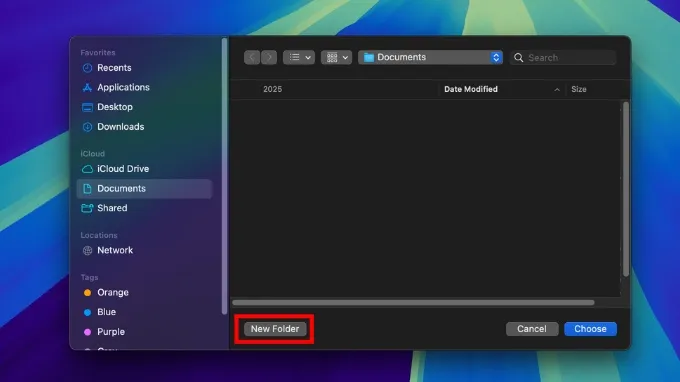Click the Cancel button

[x=532, y=329]
